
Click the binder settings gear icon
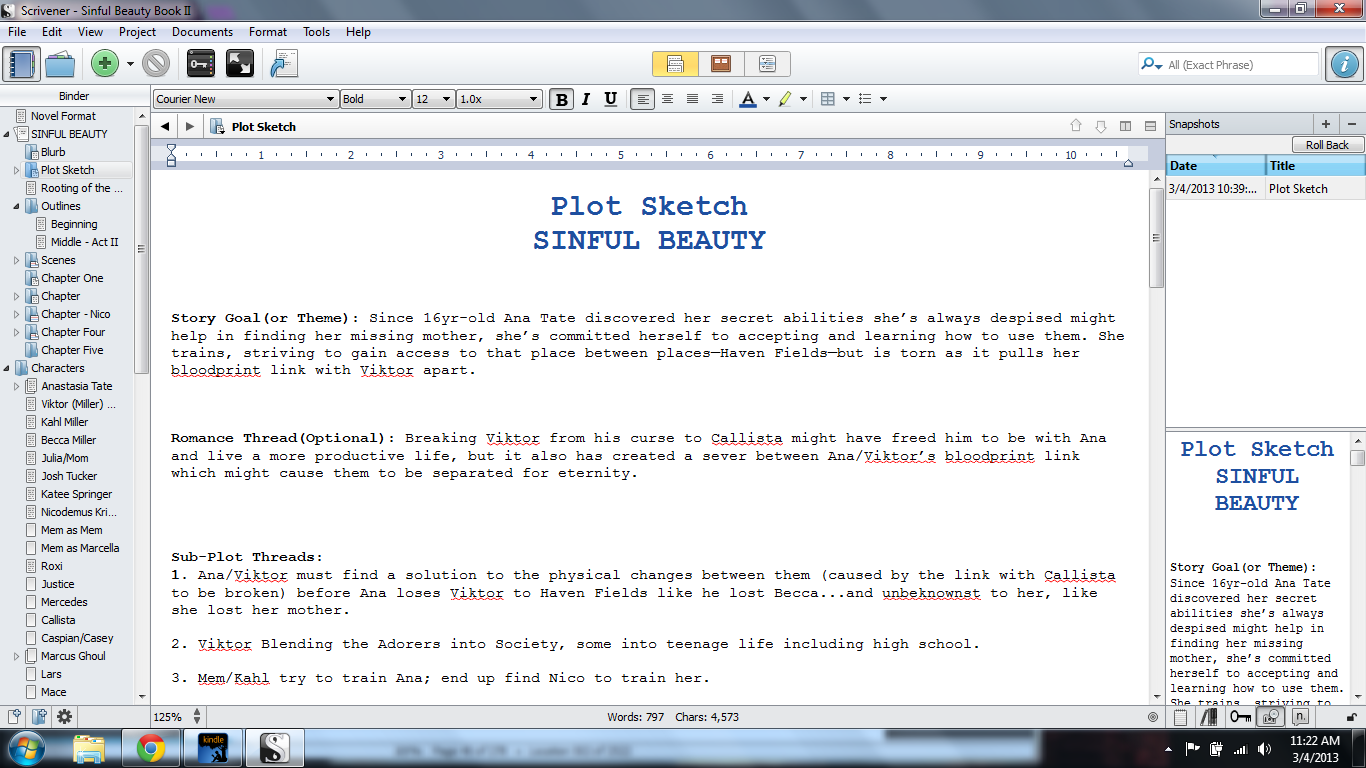65,716
